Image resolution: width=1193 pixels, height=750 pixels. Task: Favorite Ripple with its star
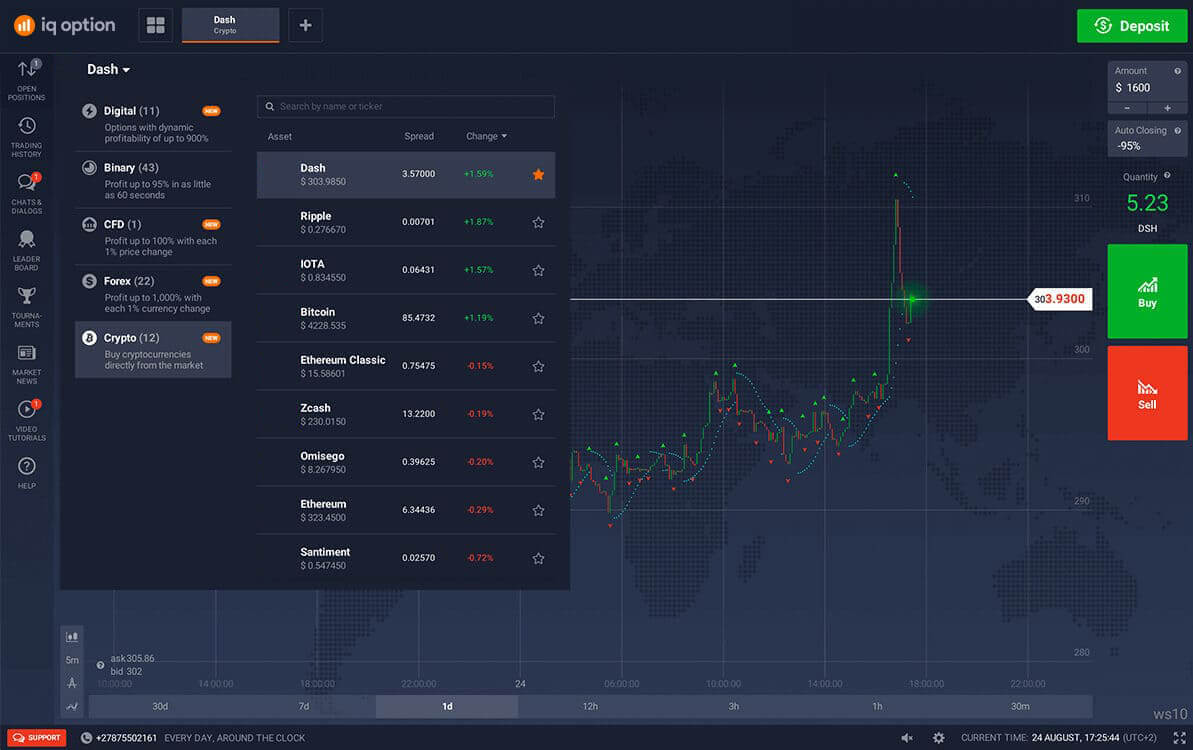[x=539, y=223]
